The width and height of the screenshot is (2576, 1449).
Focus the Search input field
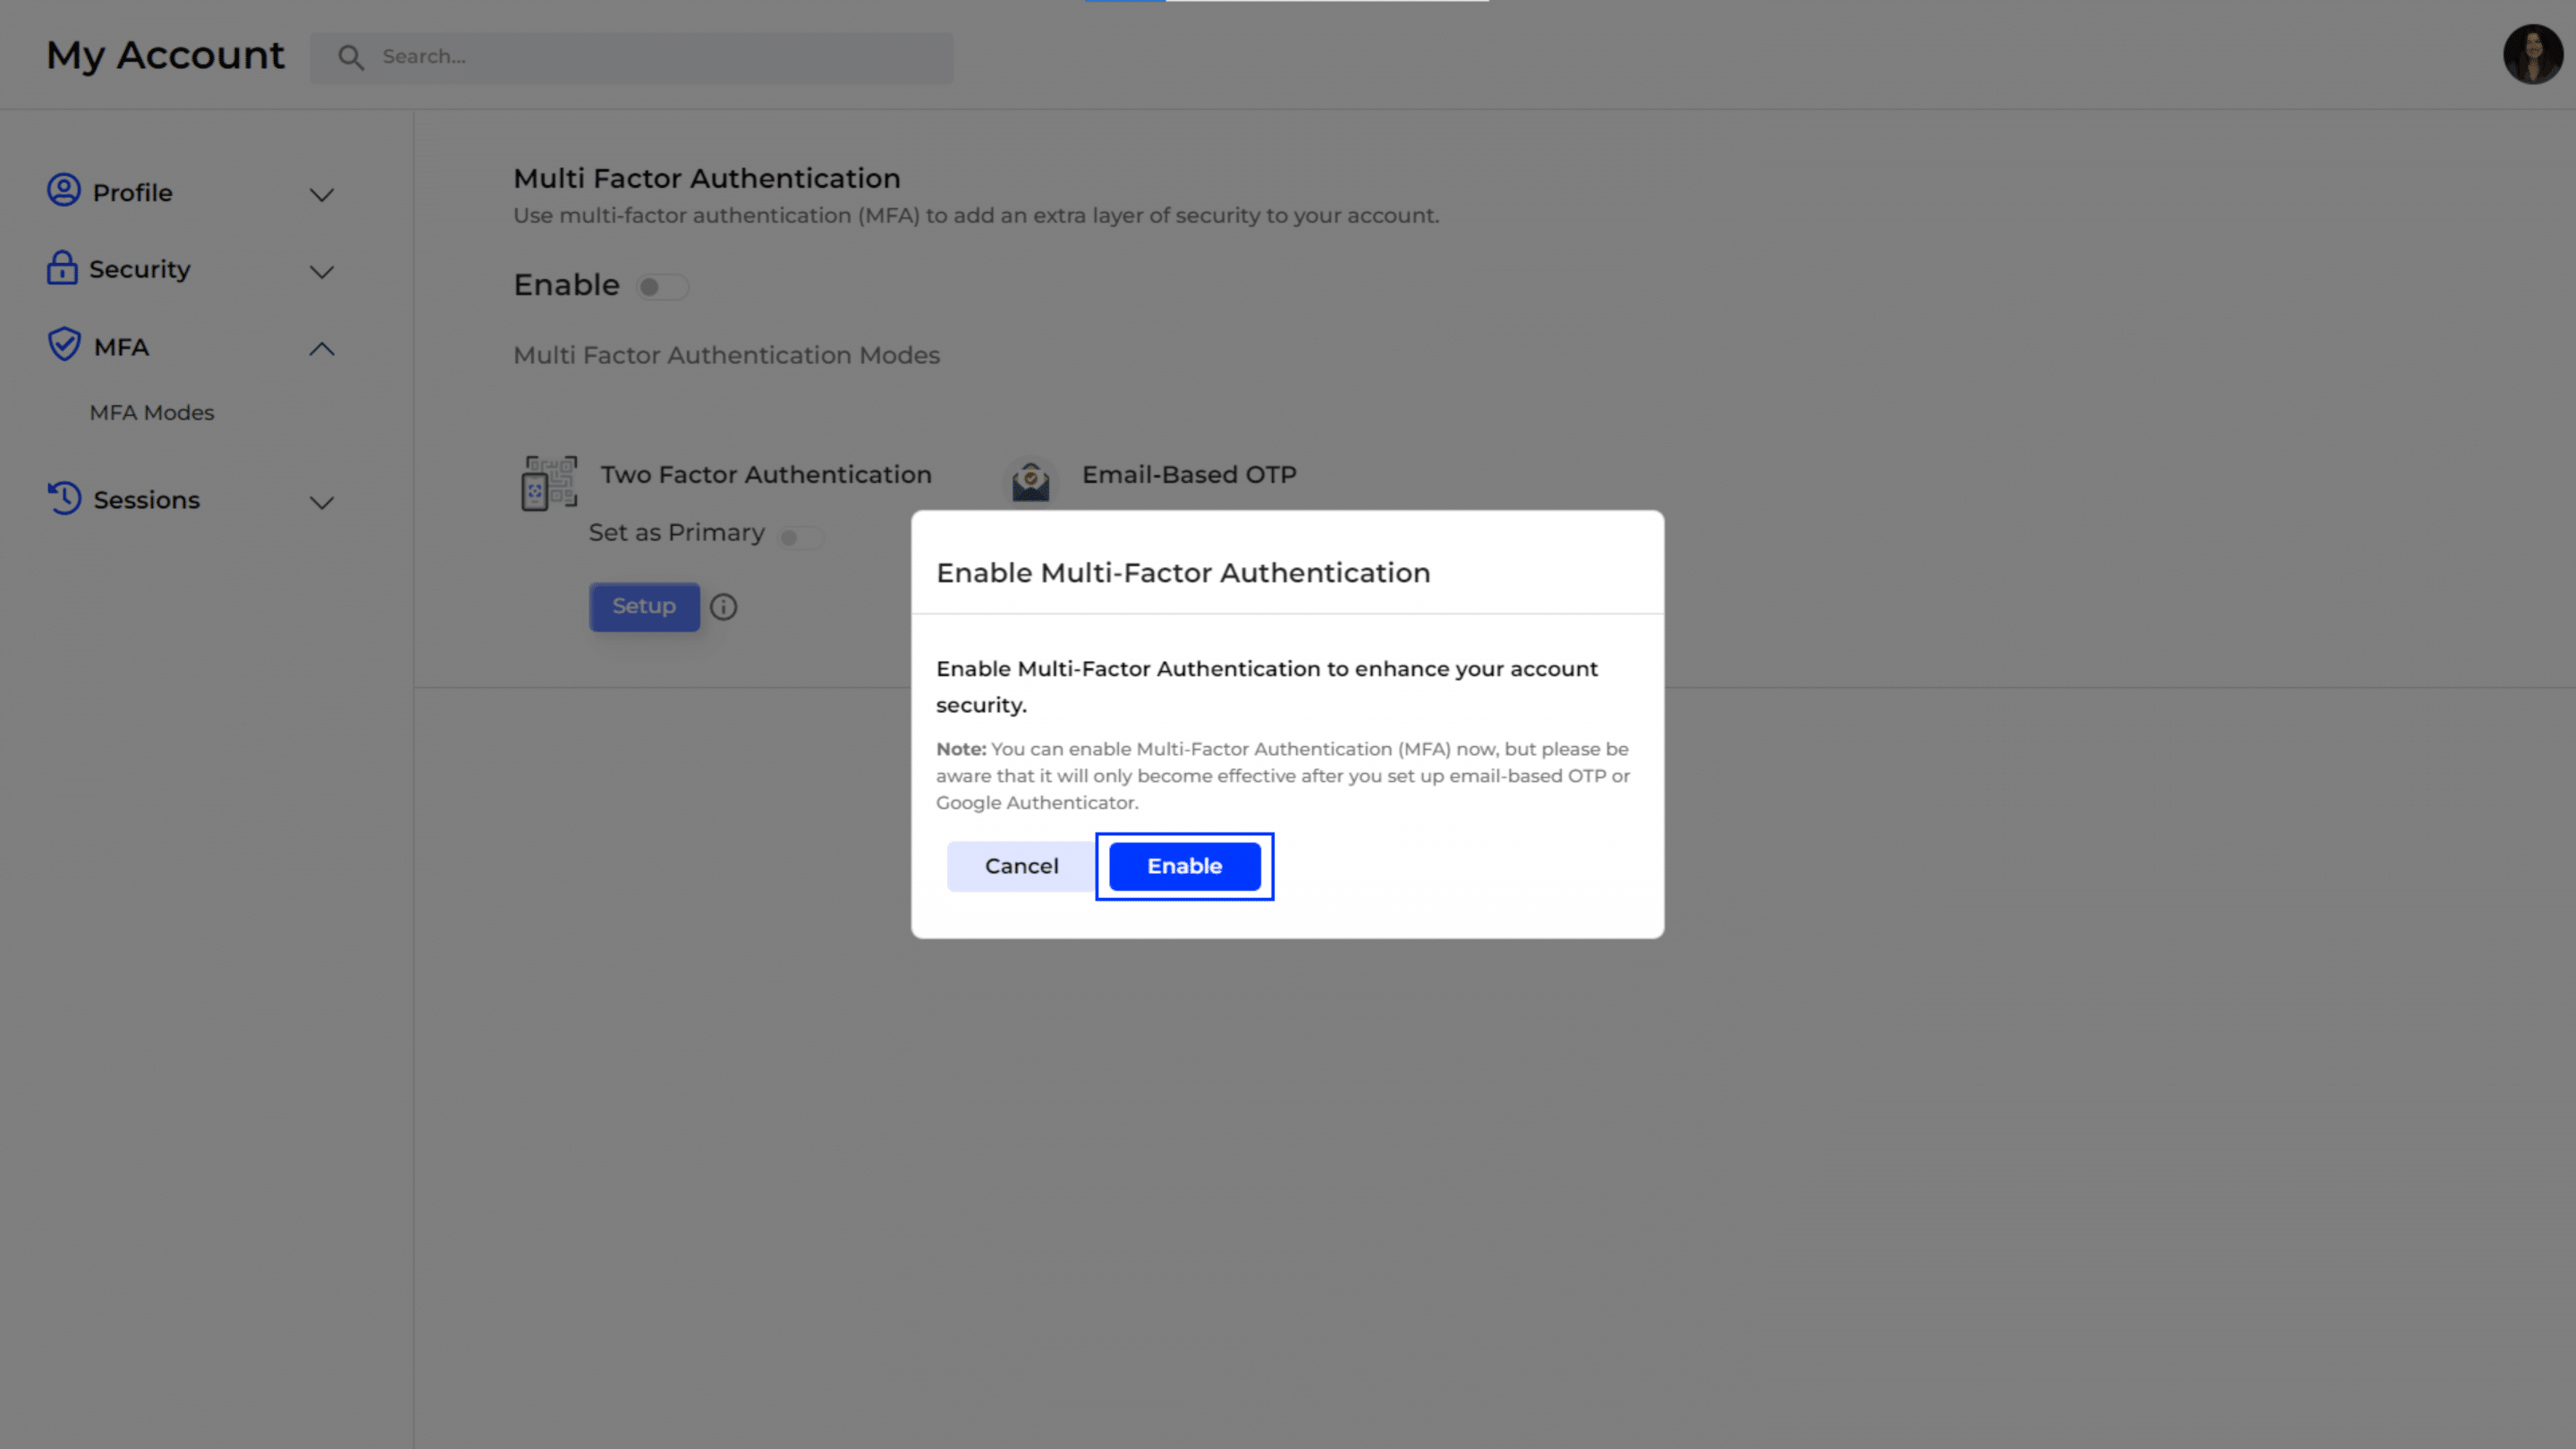click(x=631, y=57)
